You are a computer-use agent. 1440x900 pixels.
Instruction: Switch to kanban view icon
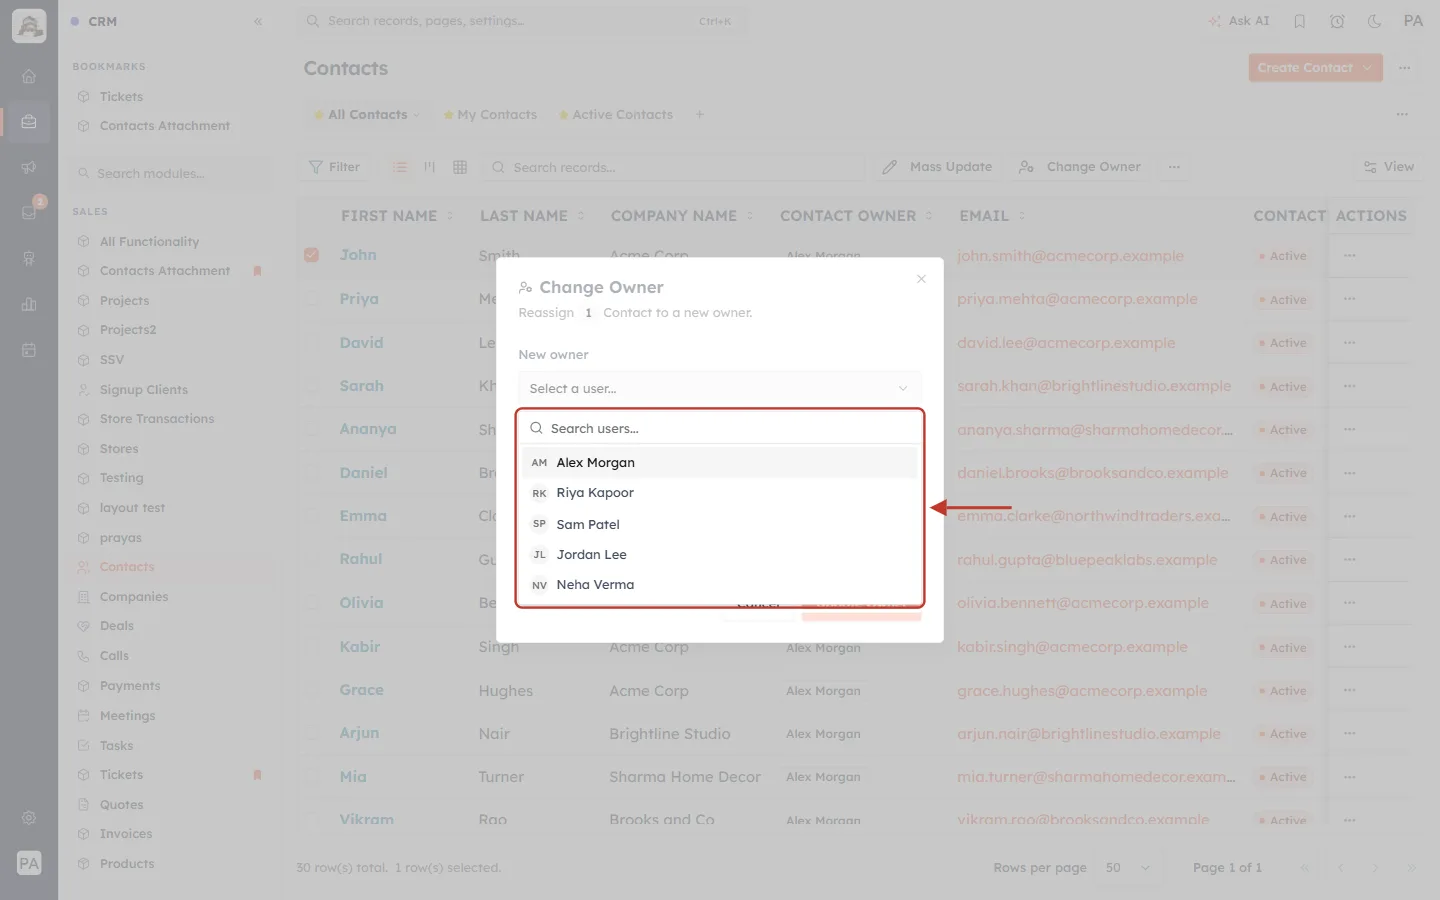430,167
